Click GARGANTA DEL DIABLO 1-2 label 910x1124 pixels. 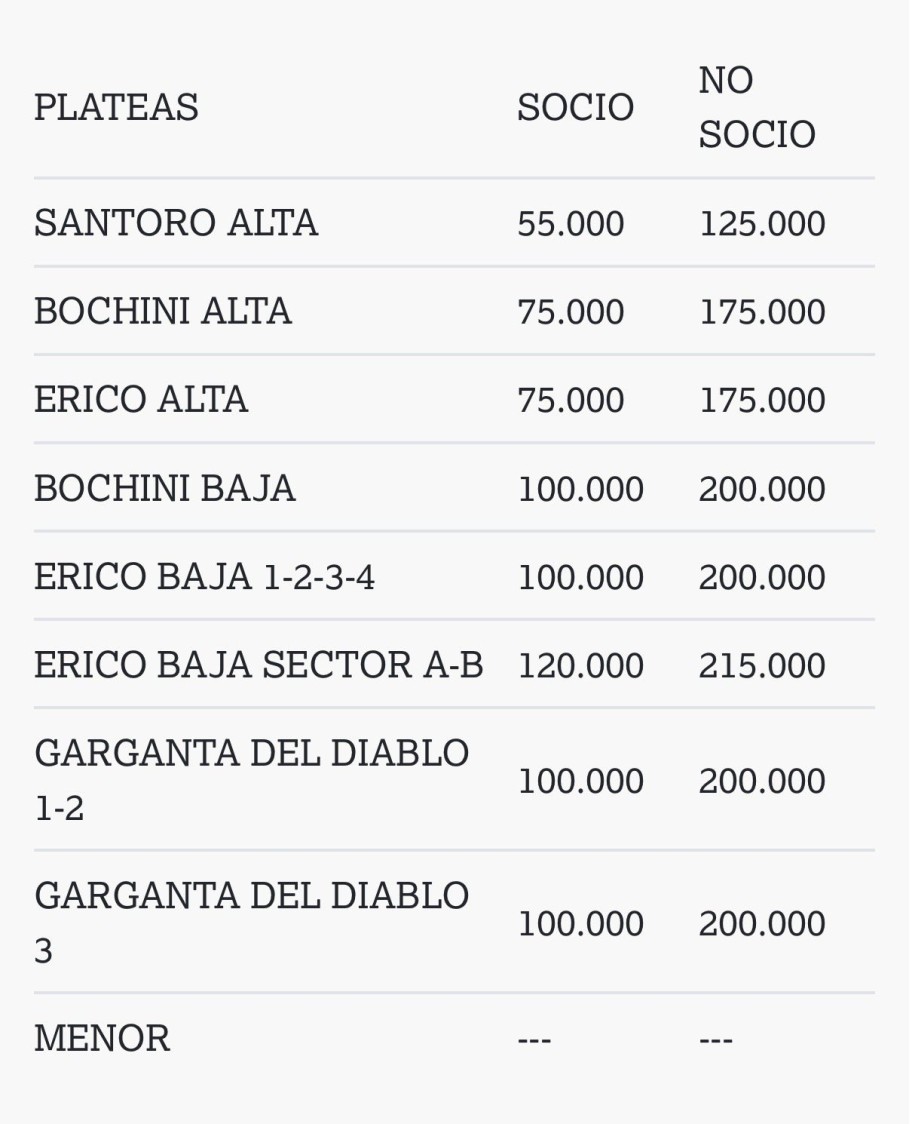point(251,779)
